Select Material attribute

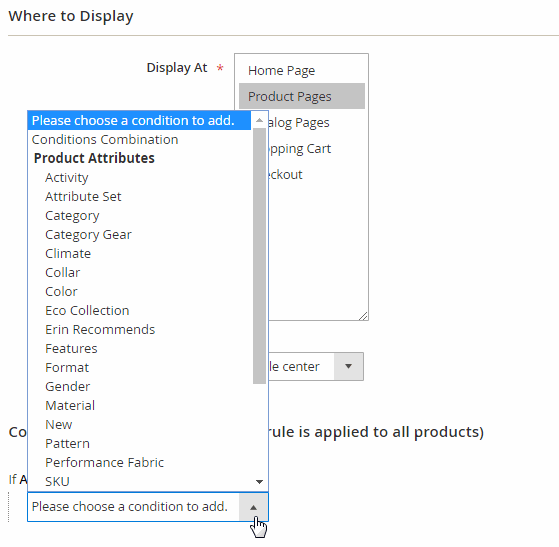[139, 405]
